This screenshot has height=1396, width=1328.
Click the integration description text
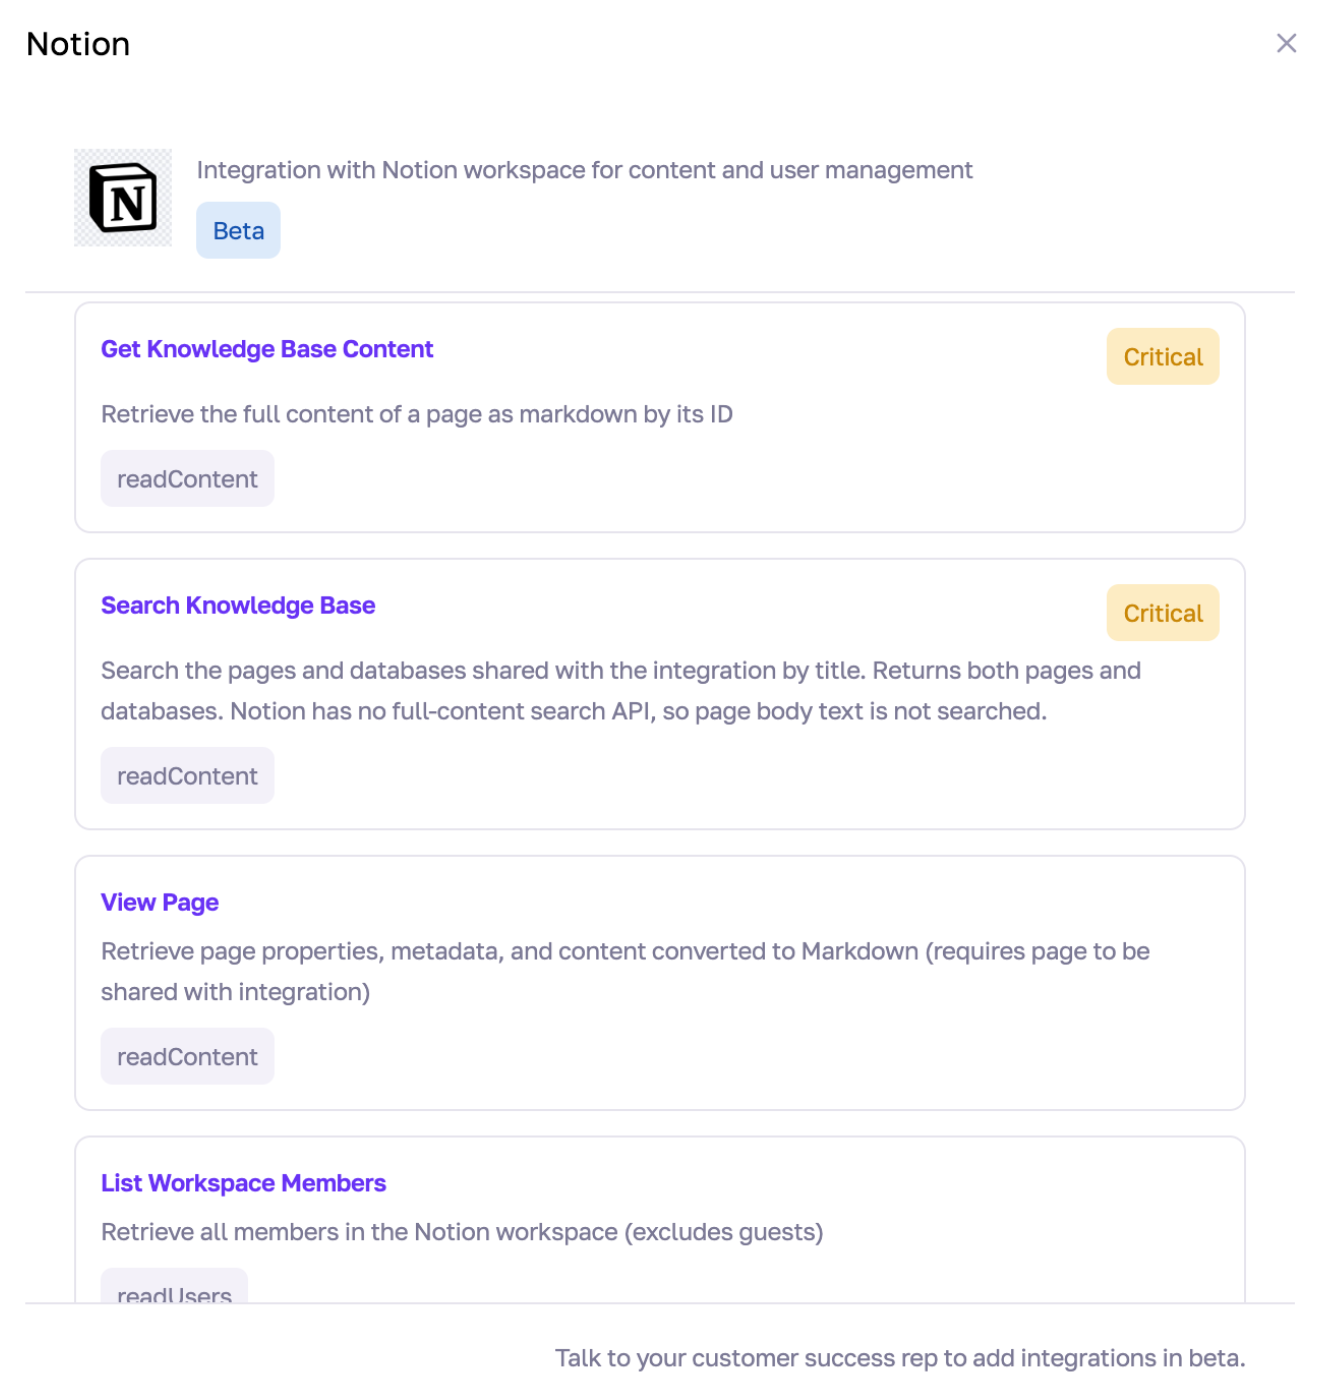(584, 170)
